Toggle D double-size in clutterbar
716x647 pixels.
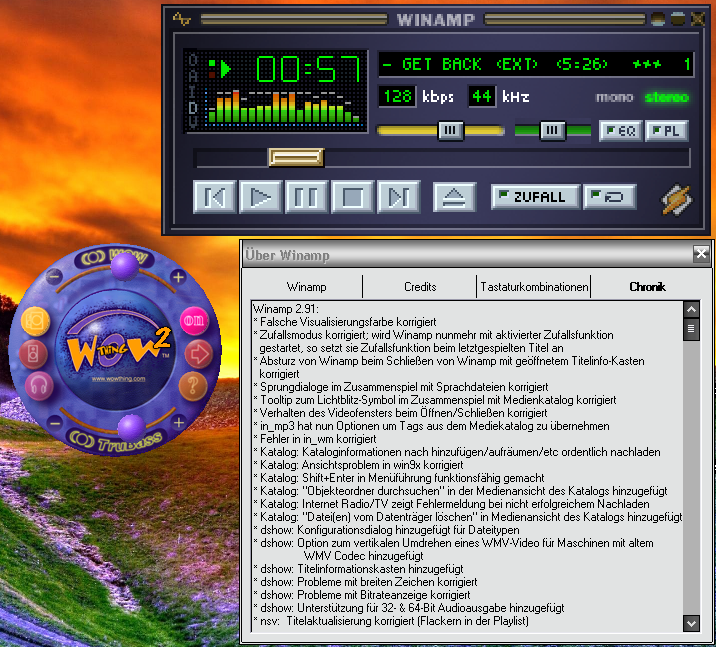pyautogui.click(x=193, y=107)
